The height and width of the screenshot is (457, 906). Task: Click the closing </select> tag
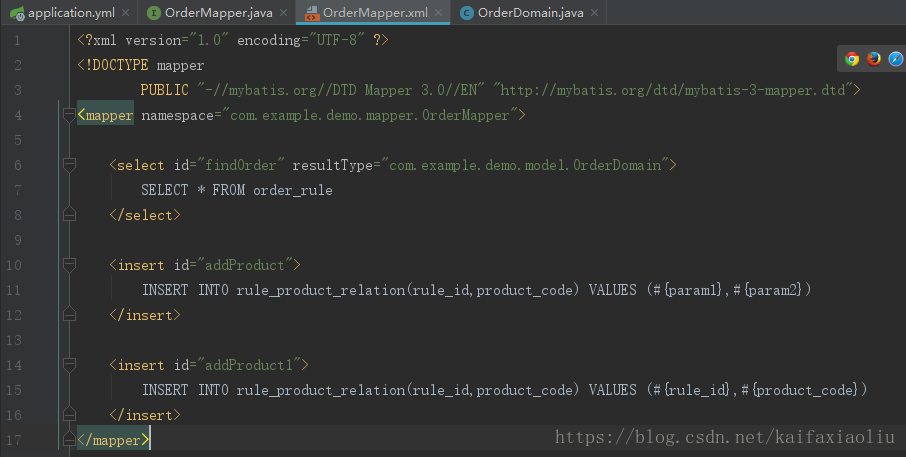coord(145,215)
